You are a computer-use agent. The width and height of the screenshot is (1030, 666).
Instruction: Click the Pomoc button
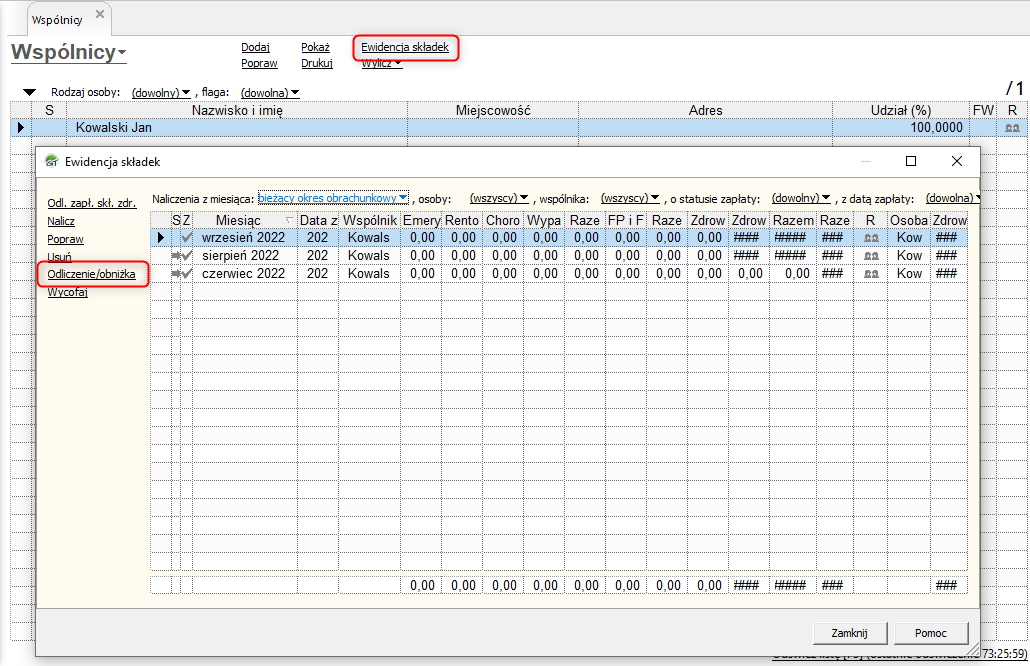[931, 633]
